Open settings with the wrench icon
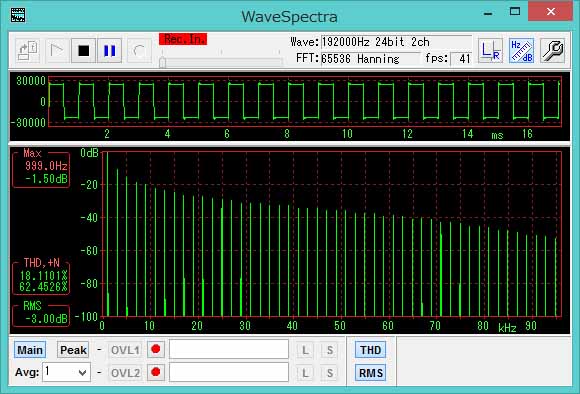Screen dimensions: 580x394 click(x=552, y=50)
